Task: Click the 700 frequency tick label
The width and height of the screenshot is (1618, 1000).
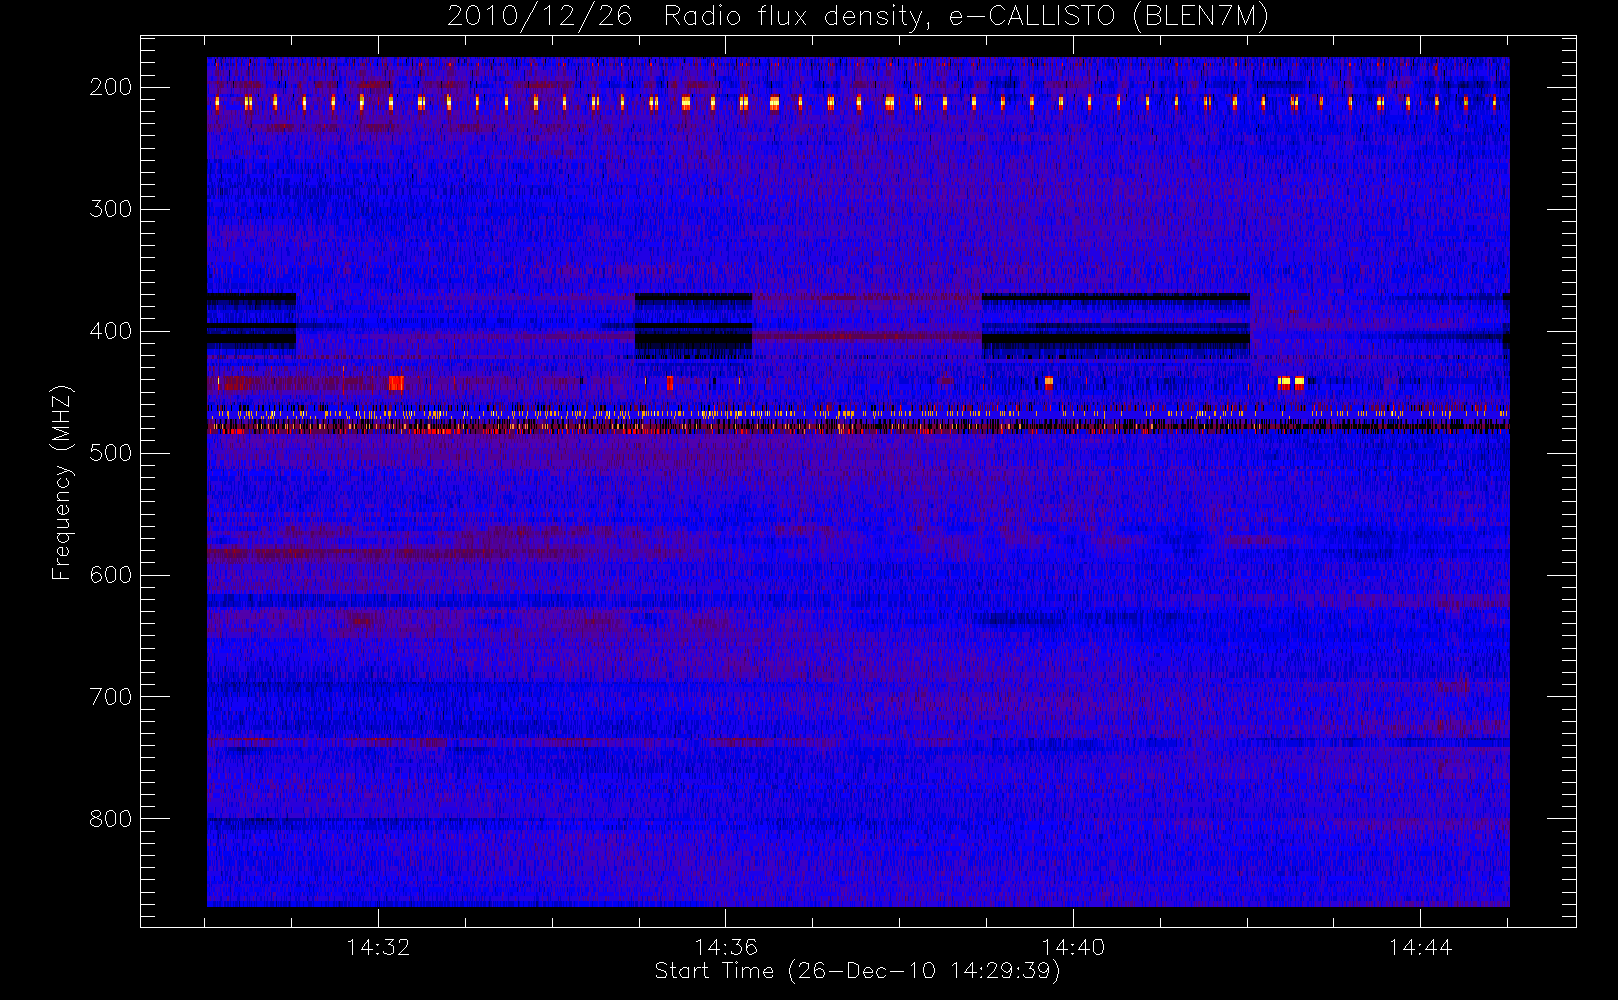Action: tap(111, 697)
